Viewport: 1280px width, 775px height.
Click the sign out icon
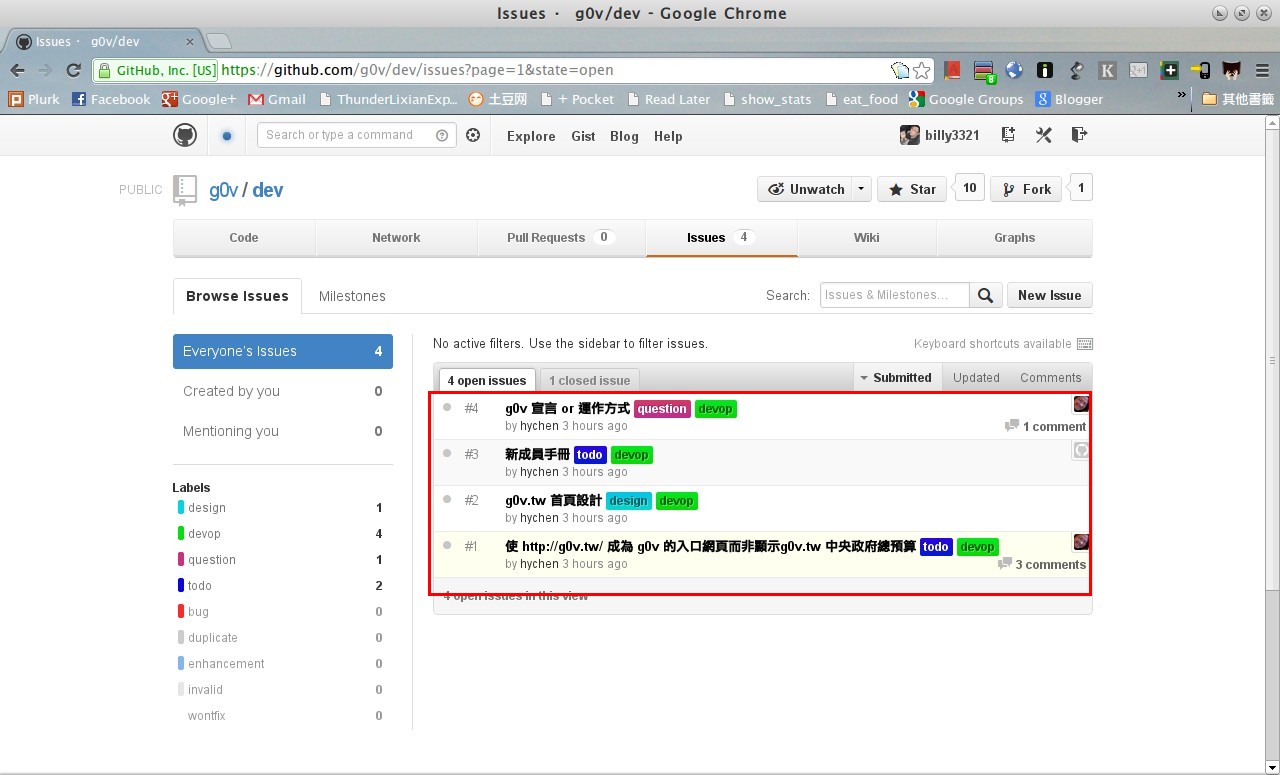click(1079, 135)
